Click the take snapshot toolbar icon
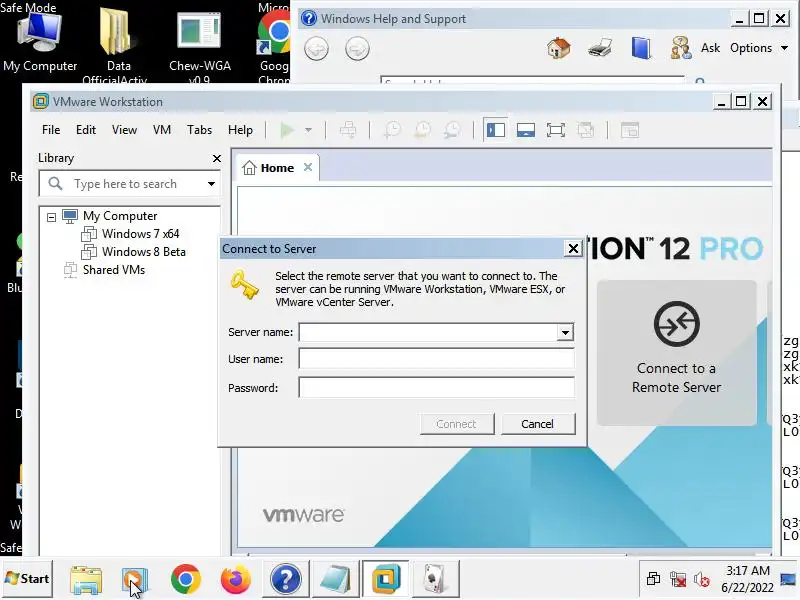The height and width of the screenshot is (600, 800). click(392, 130)
